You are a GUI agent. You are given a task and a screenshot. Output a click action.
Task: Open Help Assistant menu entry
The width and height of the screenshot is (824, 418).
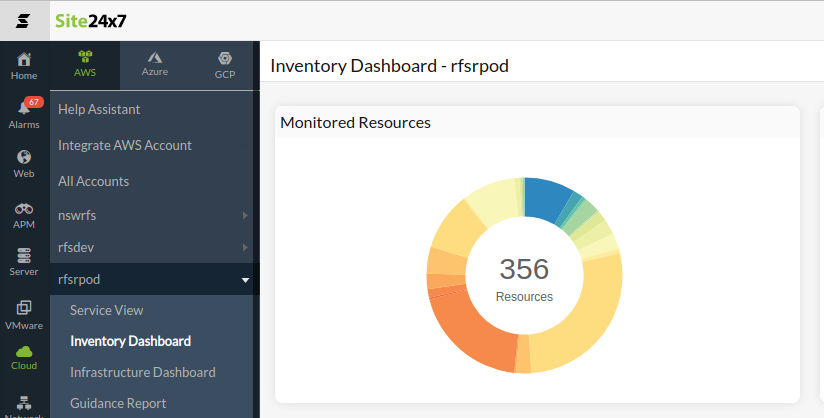point(99,109)
